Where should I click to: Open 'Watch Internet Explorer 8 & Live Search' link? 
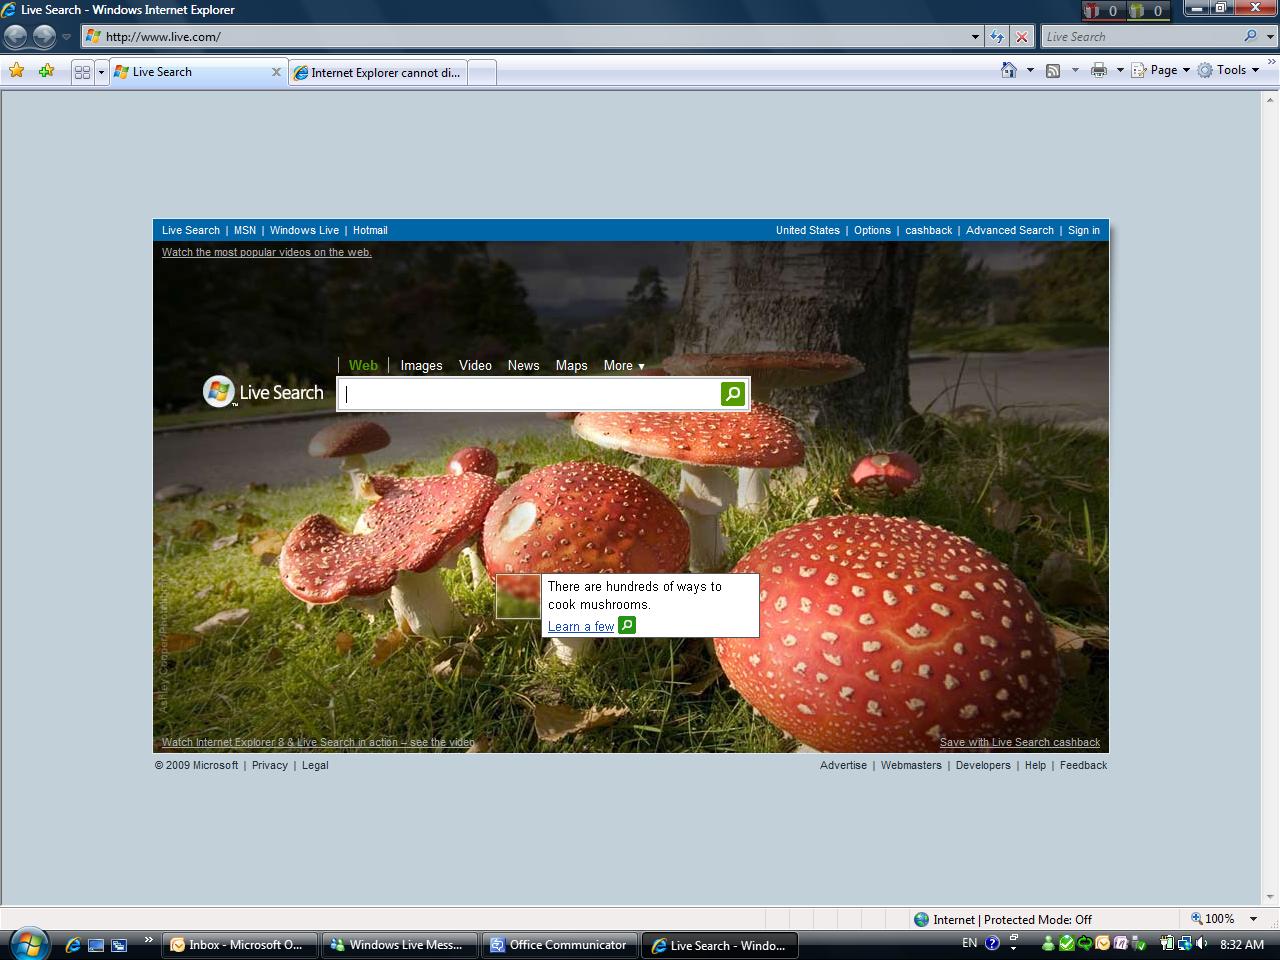pos(318,742)
